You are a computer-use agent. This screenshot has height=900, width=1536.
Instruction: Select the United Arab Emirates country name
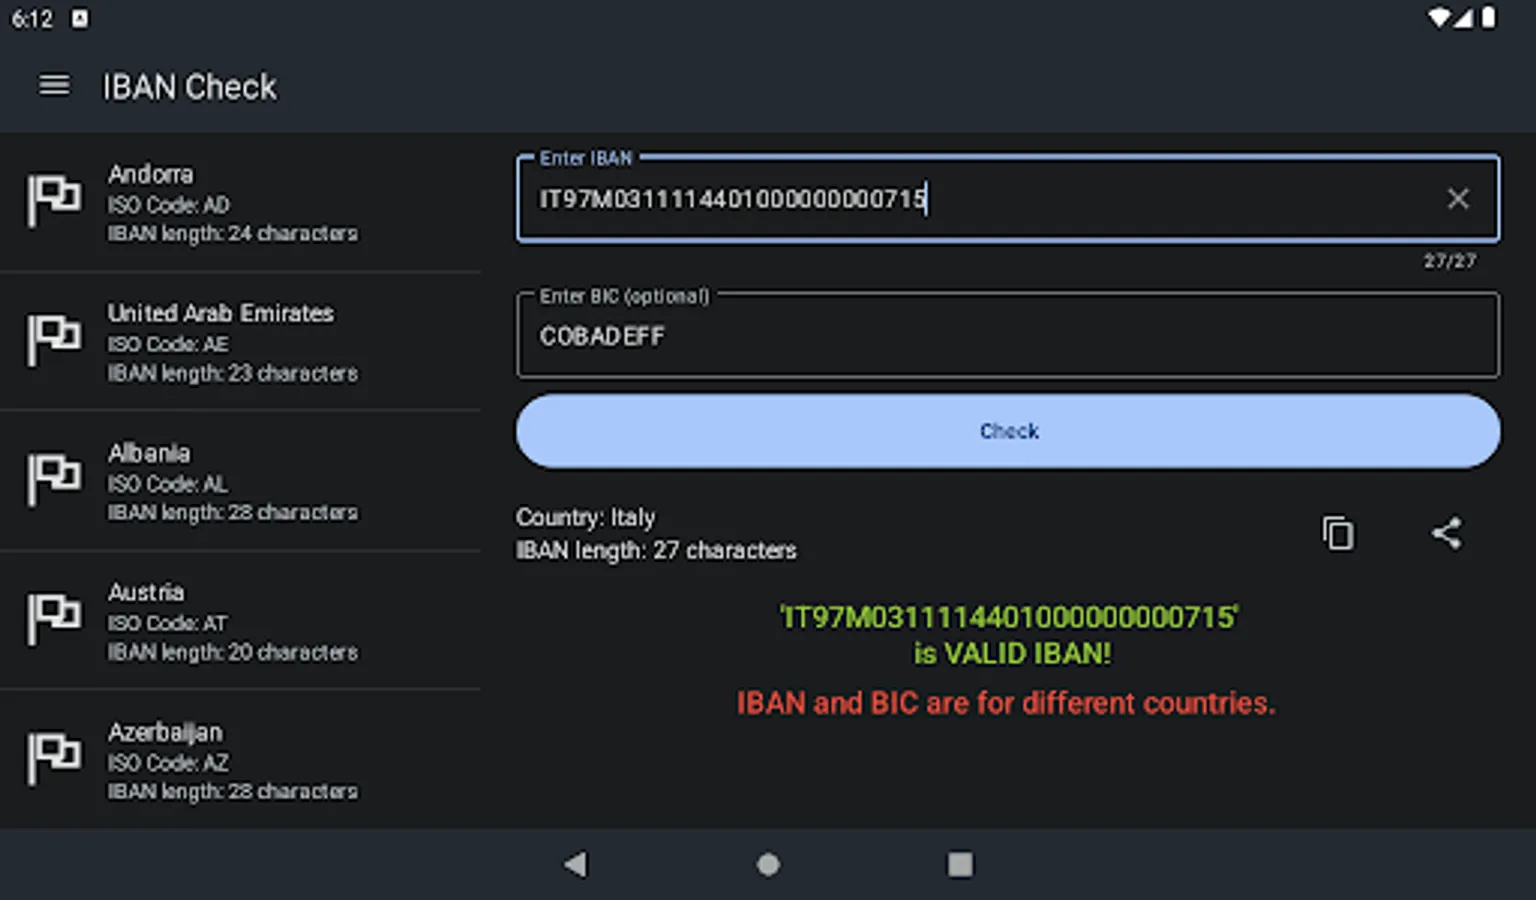pos(221,313)
